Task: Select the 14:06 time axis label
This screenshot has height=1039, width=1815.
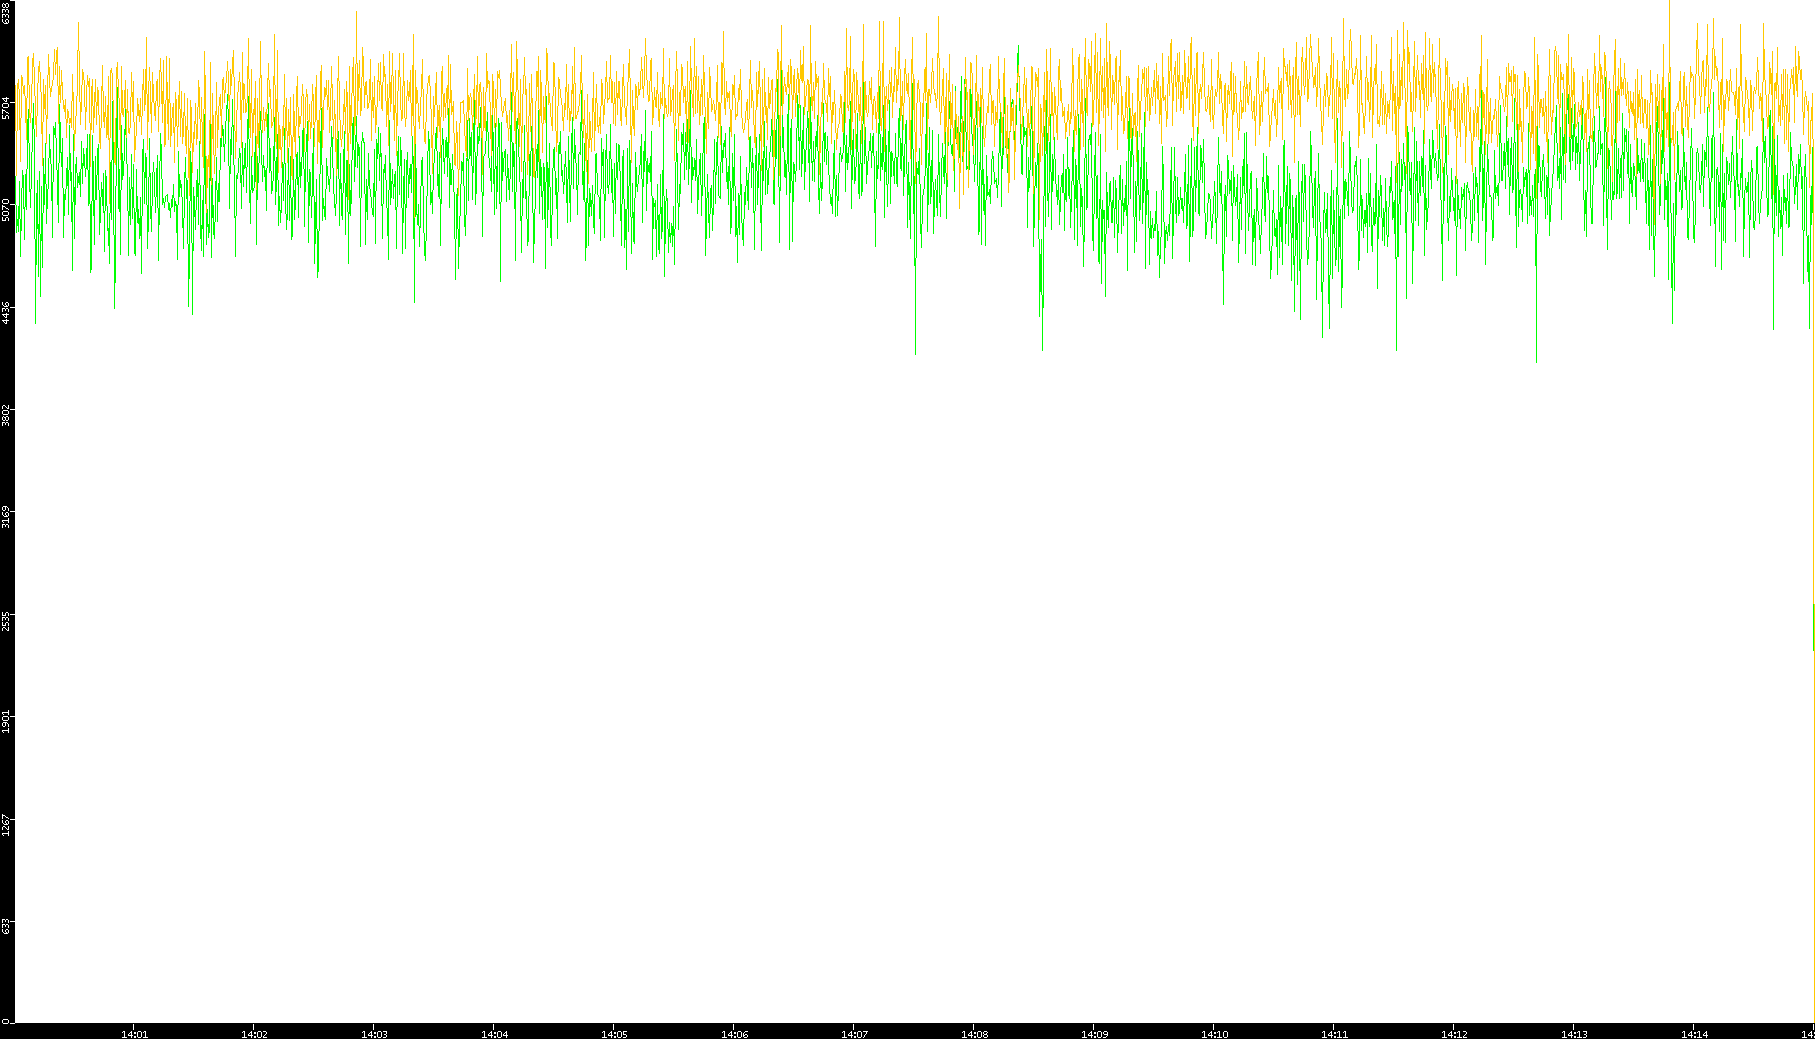Action: pyautogui.click(x=734, y=1034)
